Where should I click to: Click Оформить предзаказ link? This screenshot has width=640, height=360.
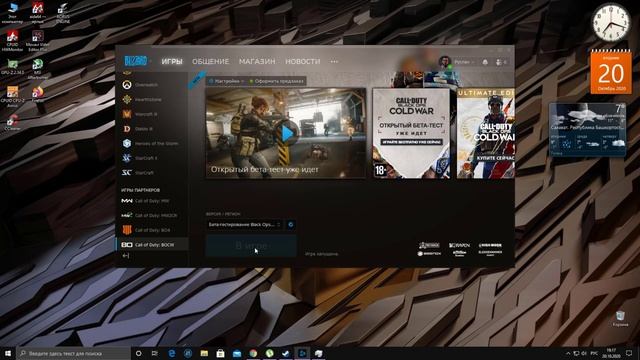pyautogui.click(x=277, y=81)
